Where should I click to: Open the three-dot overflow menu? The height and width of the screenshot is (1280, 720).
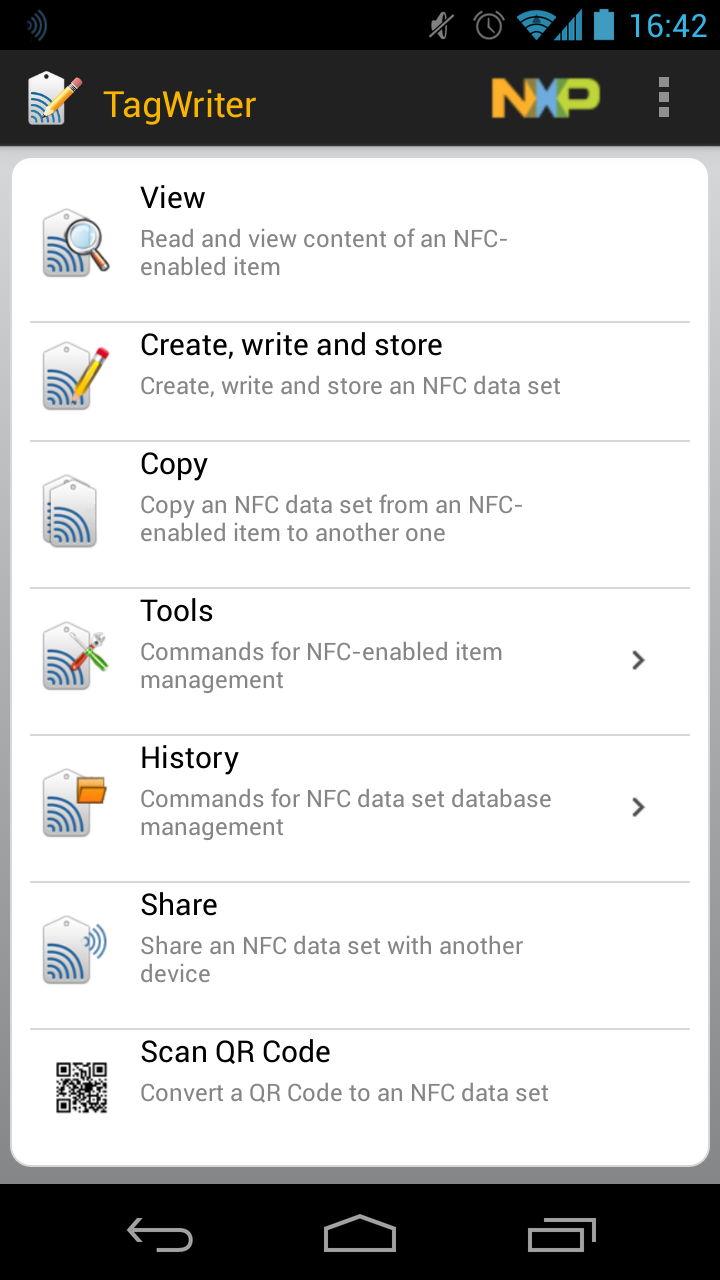pos(663,98)
